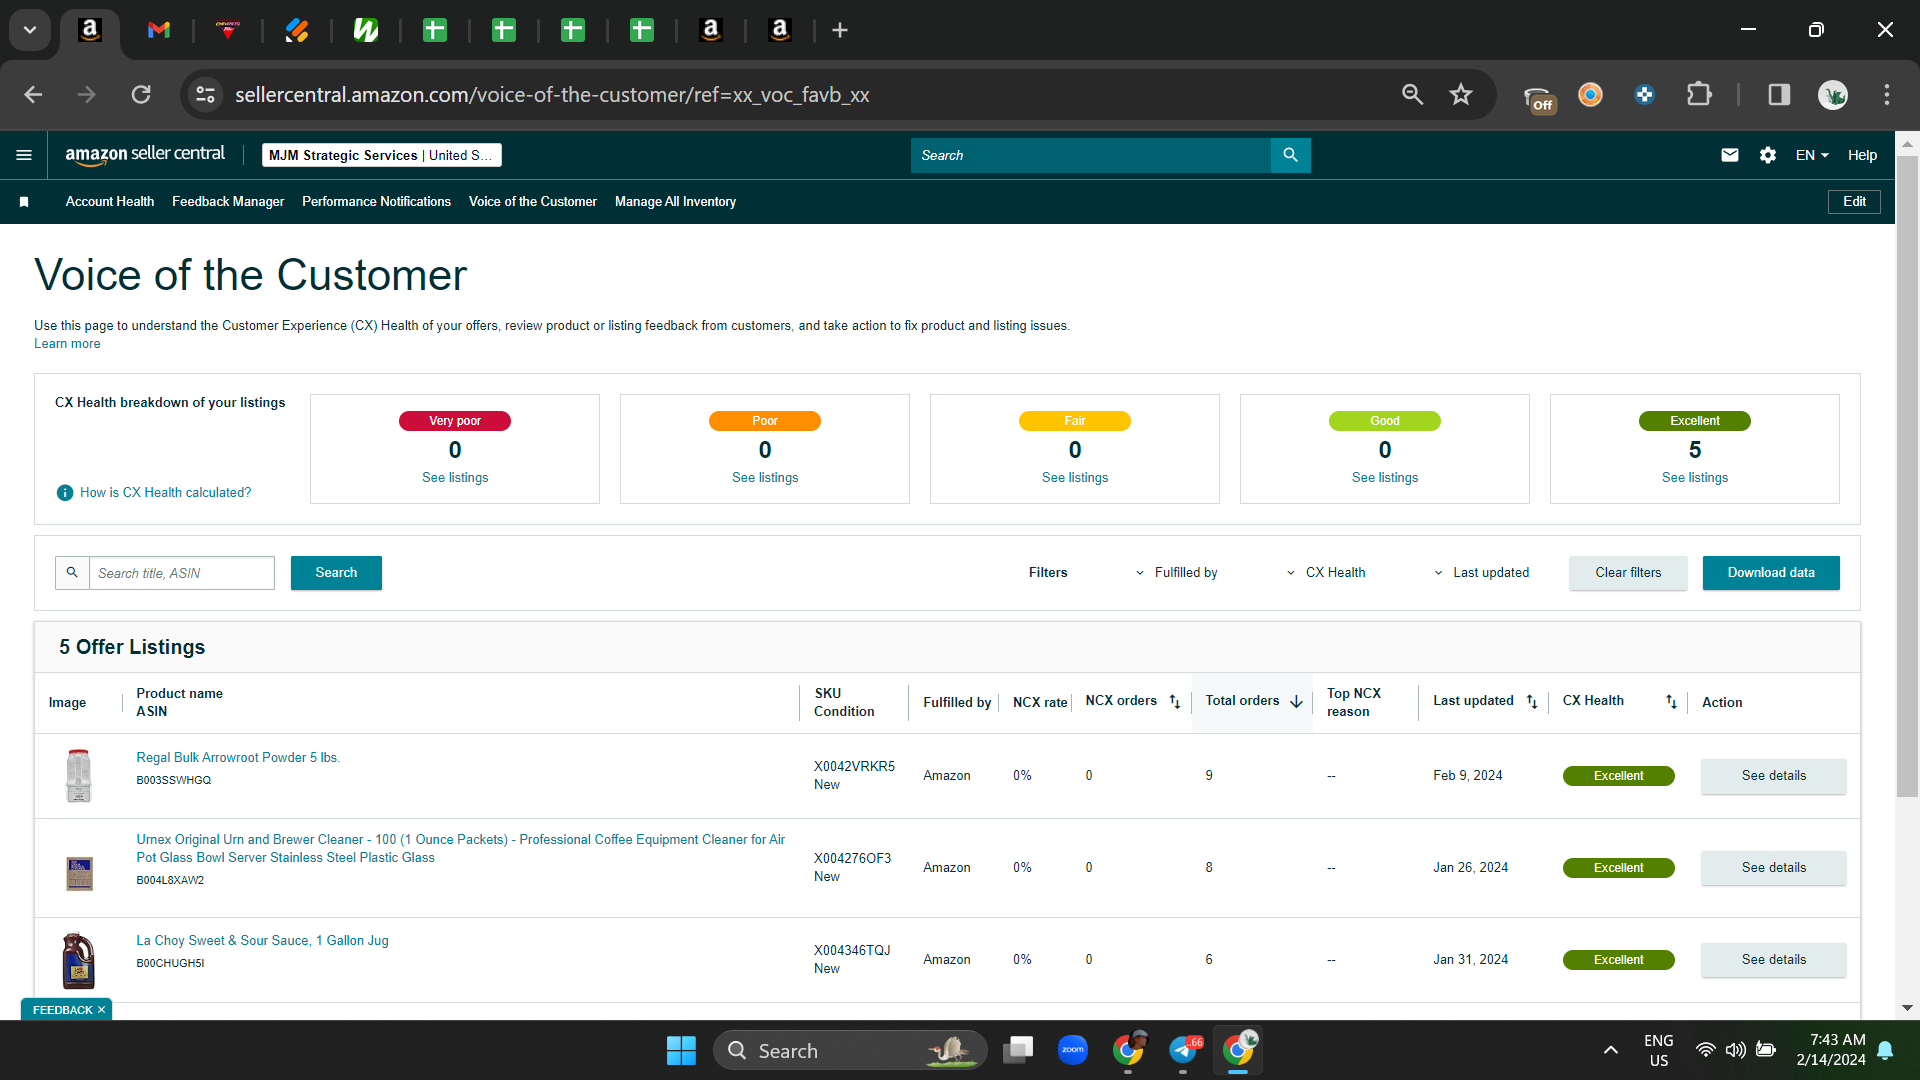Open Manage All Inventory menu item
This screenshot has height=1080, width=1920.
[675, 202]
